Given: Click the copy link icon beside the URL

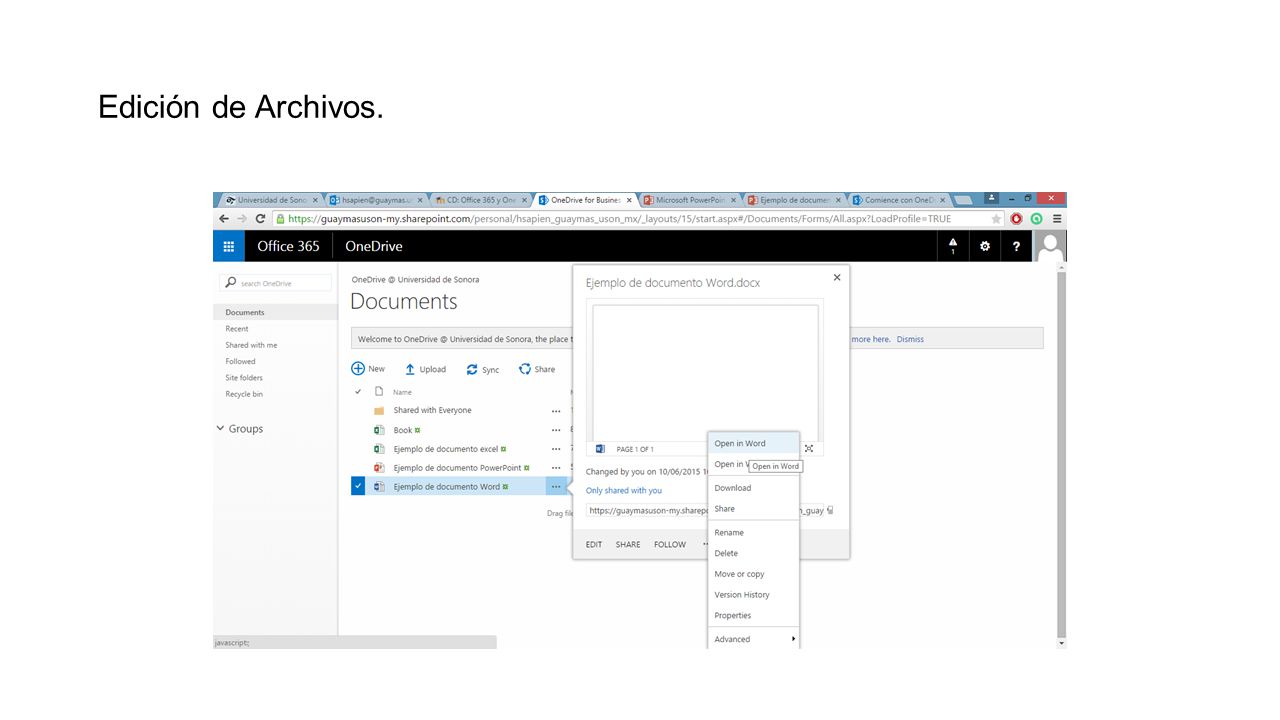Looking at the screenshot, I should point(830,510).
